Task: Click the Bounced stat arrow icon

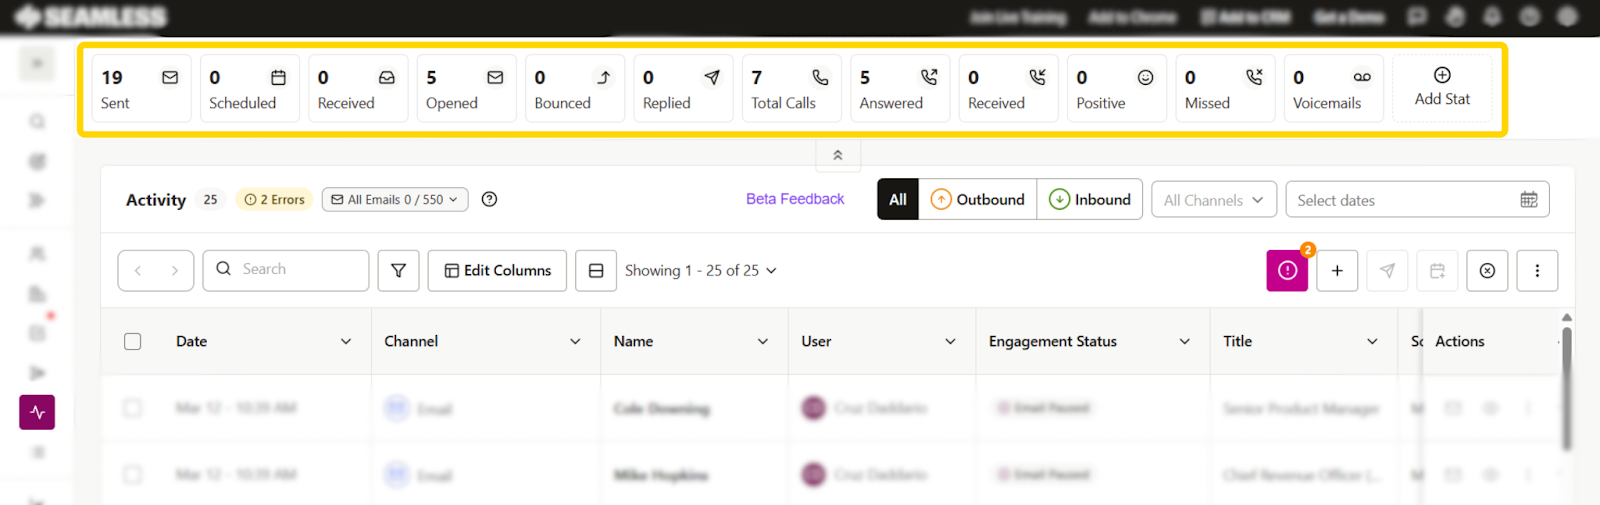Action: [604, 77]
